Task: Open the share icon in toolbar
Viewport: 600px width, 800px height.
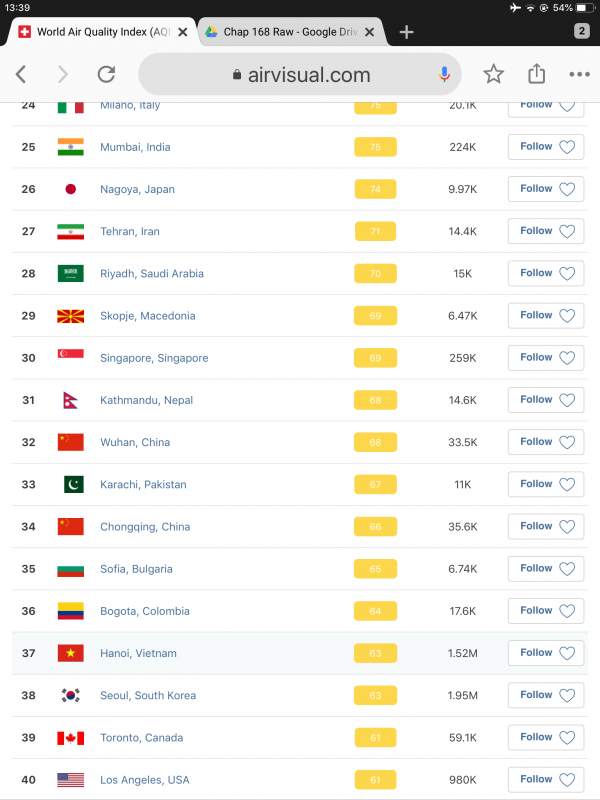Action: pos(536,73)
